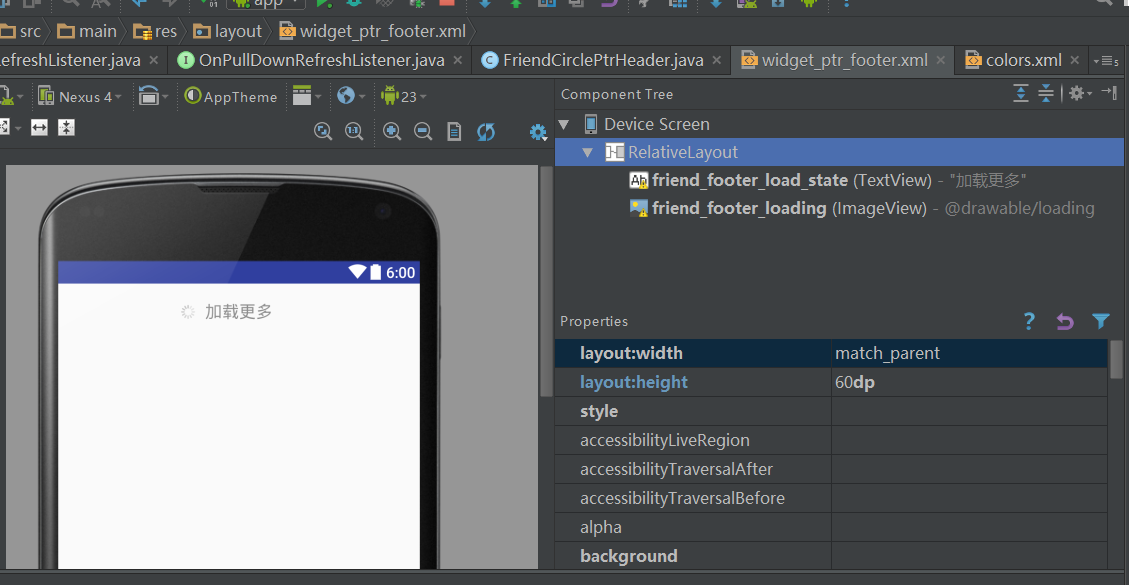Show hidden editor tabs list
Screen dimensions: 1129x585
pyautogui.click(x=1106, y=61)
